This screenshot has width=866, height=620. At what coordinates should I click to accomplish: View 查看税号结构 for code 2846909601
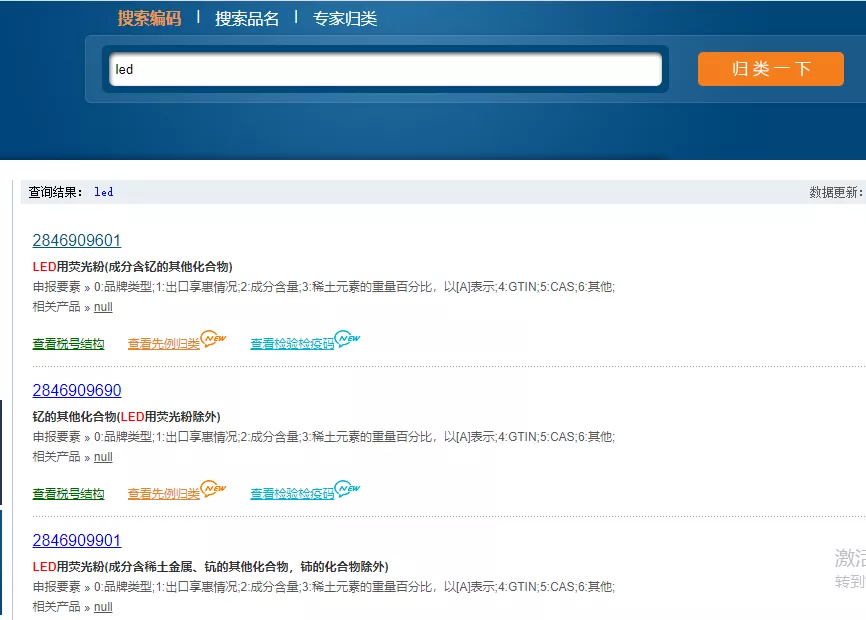point(68,344)
